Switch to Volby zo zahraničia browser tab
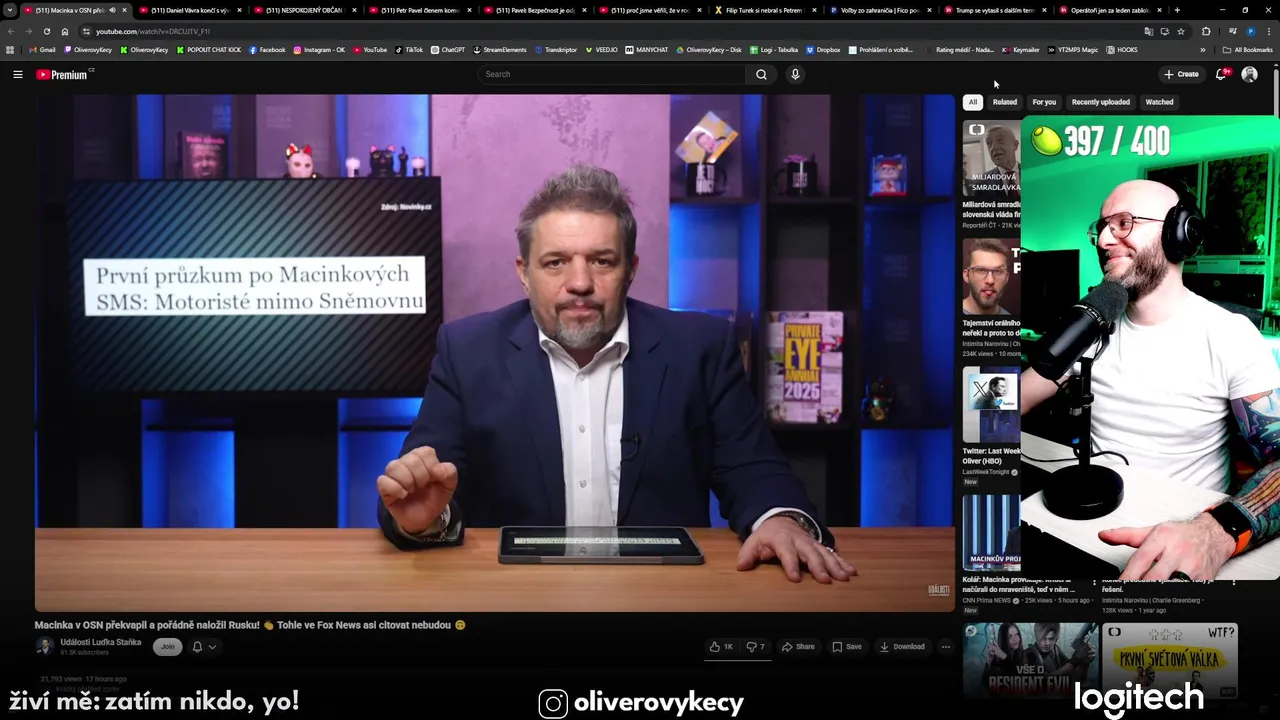The height and width of the screenshot is (720, 1280). tap(879, 10)
